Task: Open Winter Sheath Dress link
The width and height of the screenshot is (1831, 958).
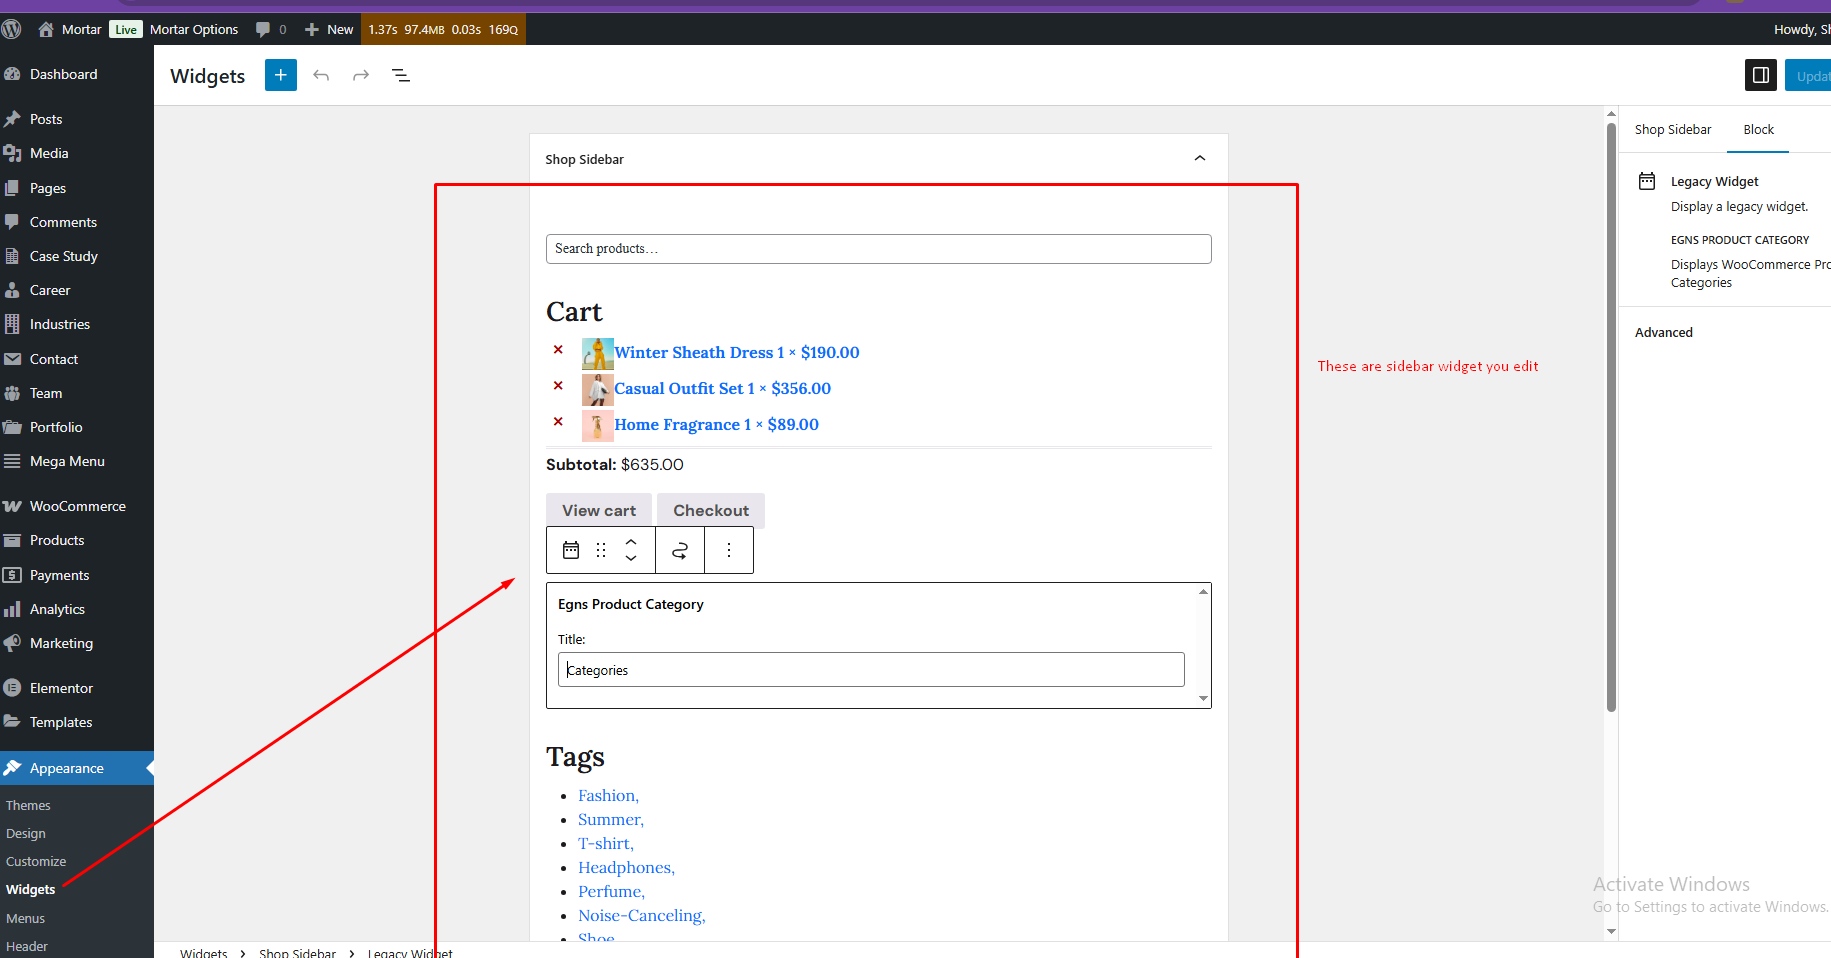Action: [737, 352]
